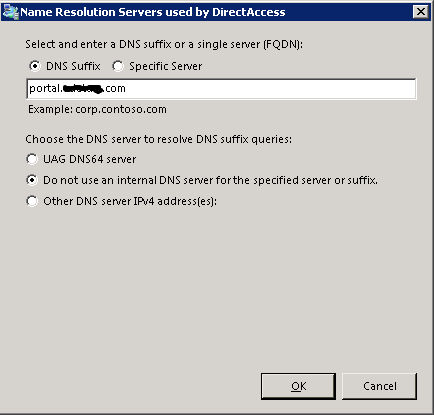Confirm settings with the OK button

(x=298, y=386)
